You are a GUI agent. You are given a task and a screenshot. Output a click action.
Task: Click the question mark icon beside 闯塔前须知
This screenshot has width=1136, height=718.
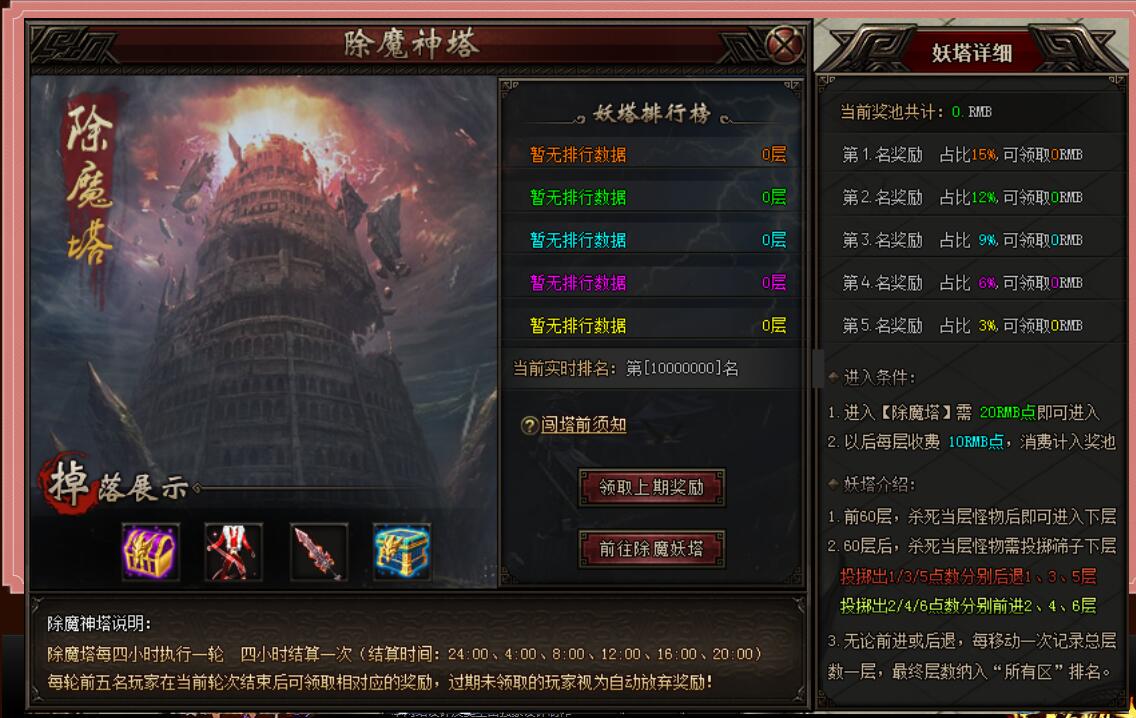point(530,425)
